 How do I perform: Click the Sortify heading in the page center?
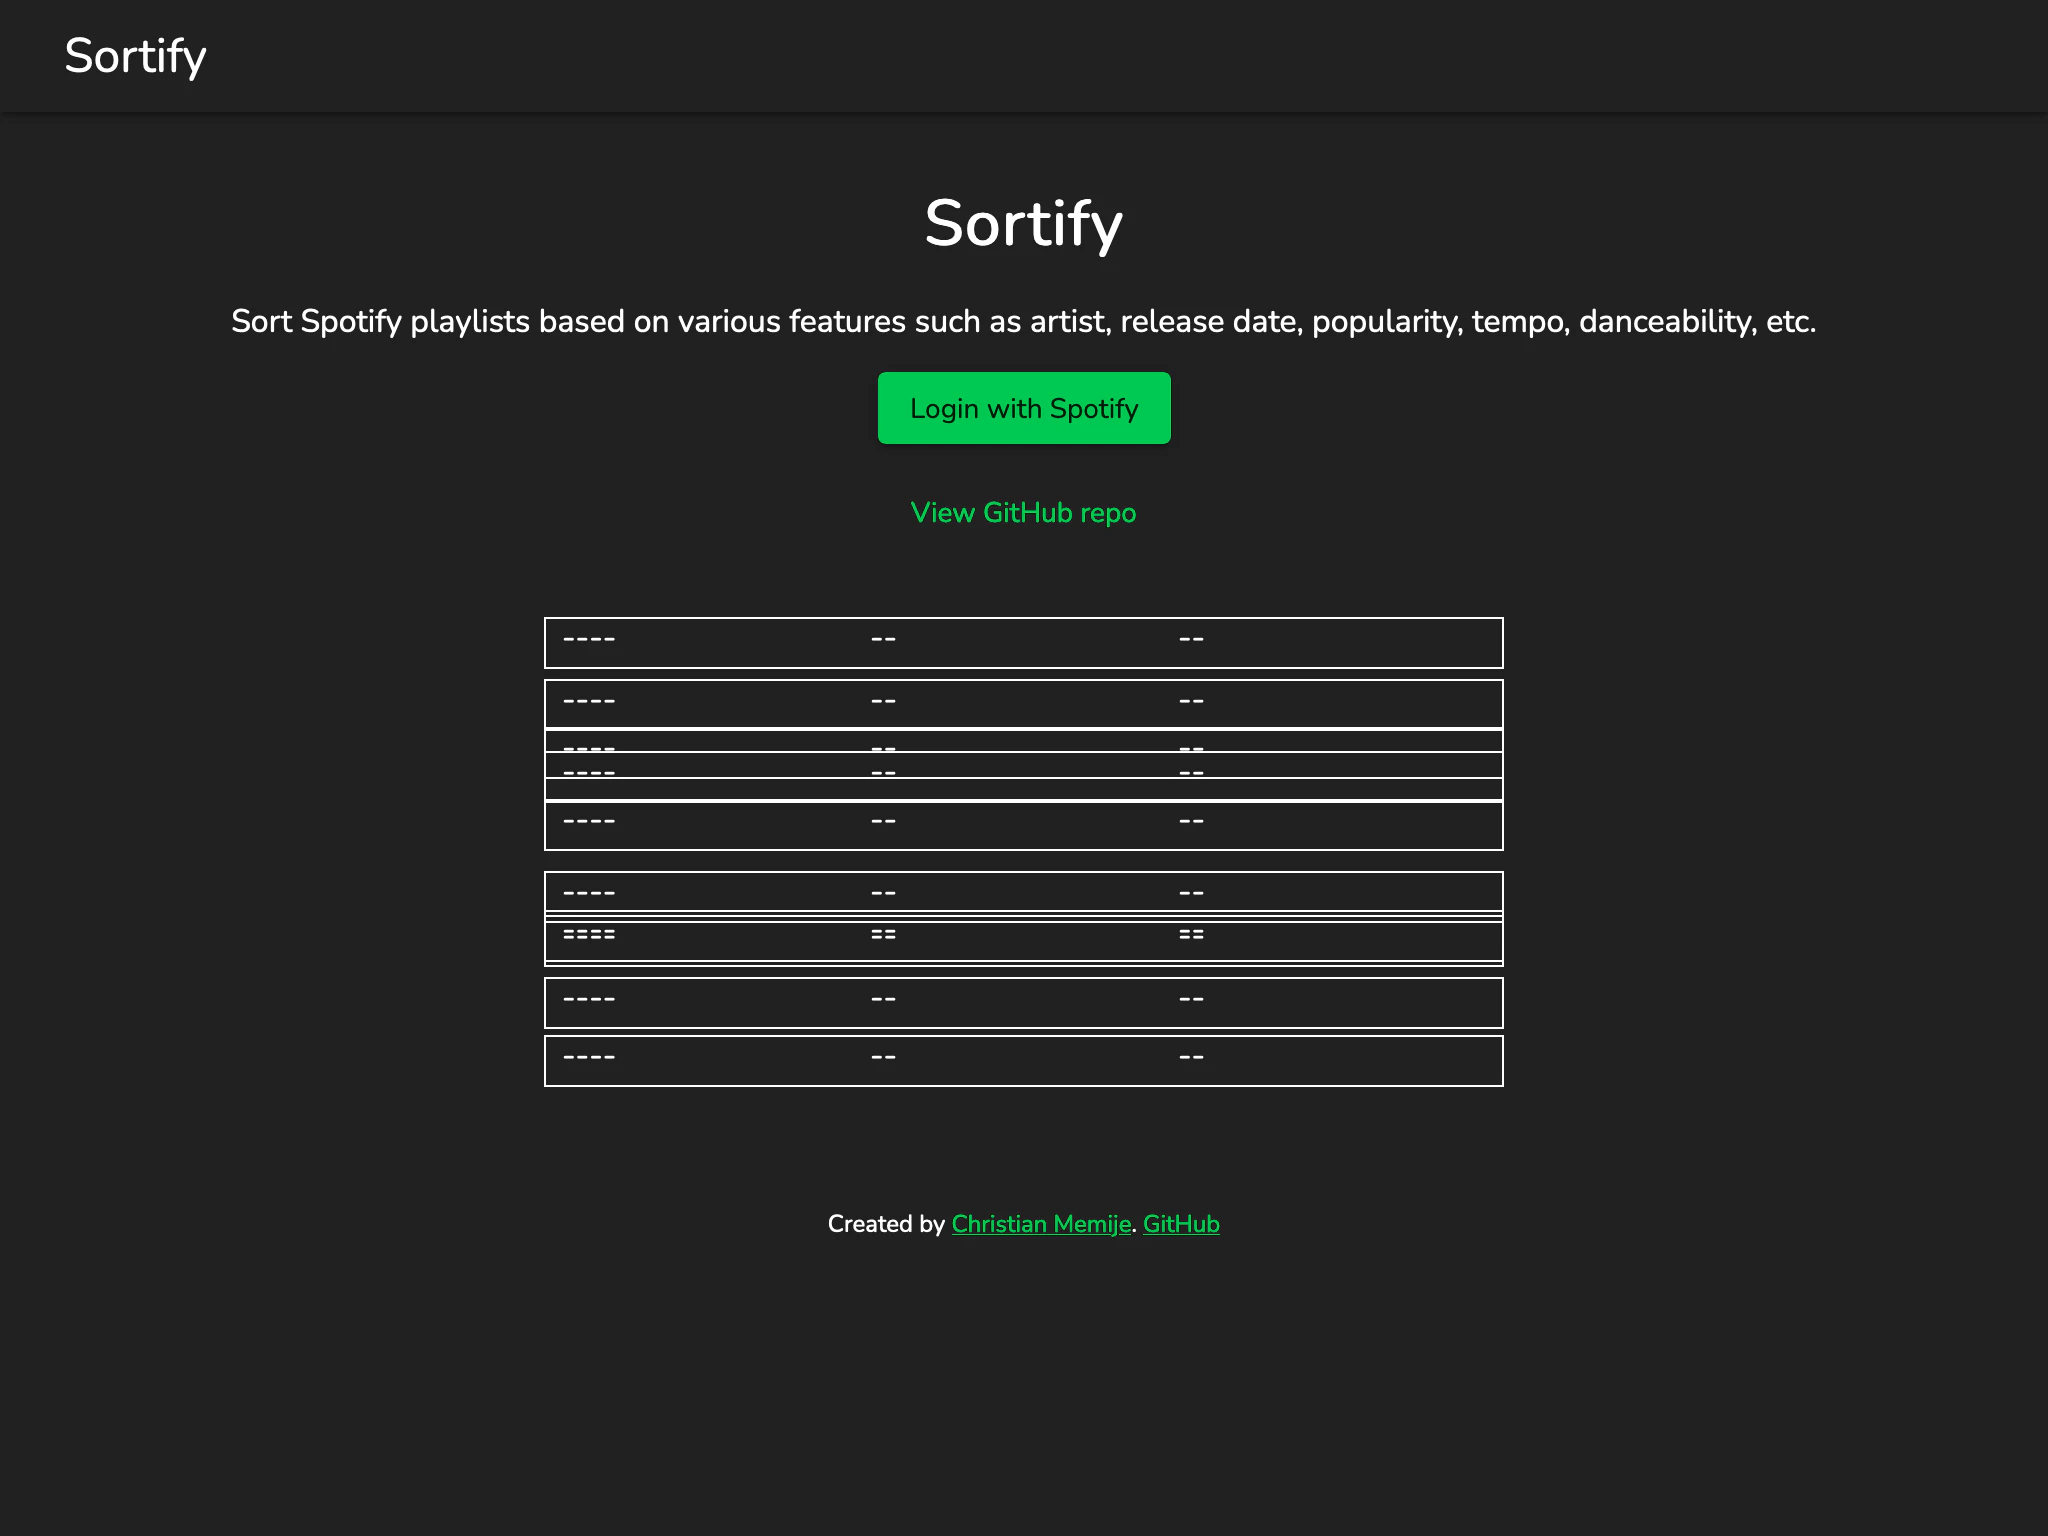(x=1023, y=224)
